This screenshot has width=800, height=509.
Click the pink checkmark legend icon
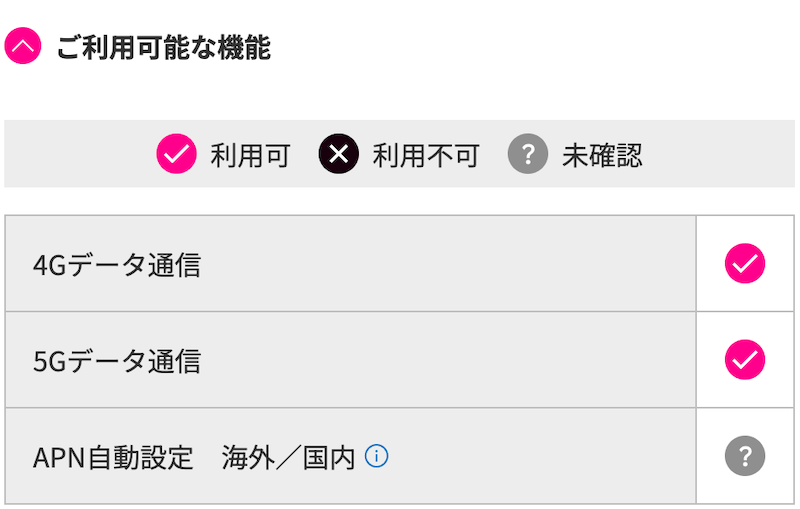click(177, 154)
